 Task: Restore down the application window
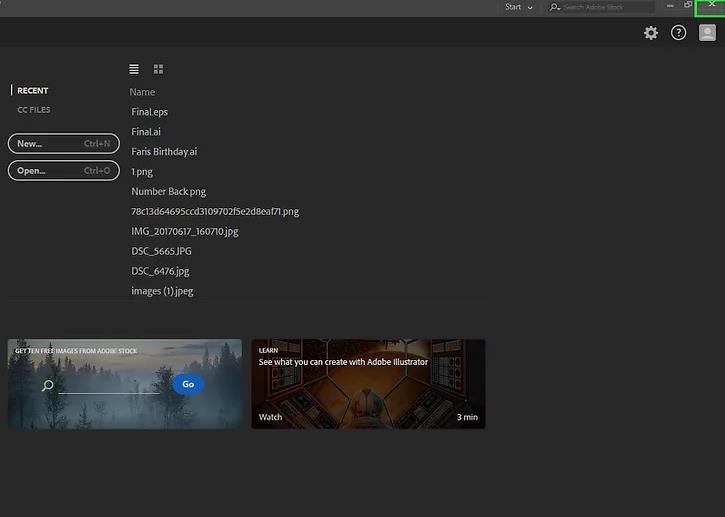(688, 5)
